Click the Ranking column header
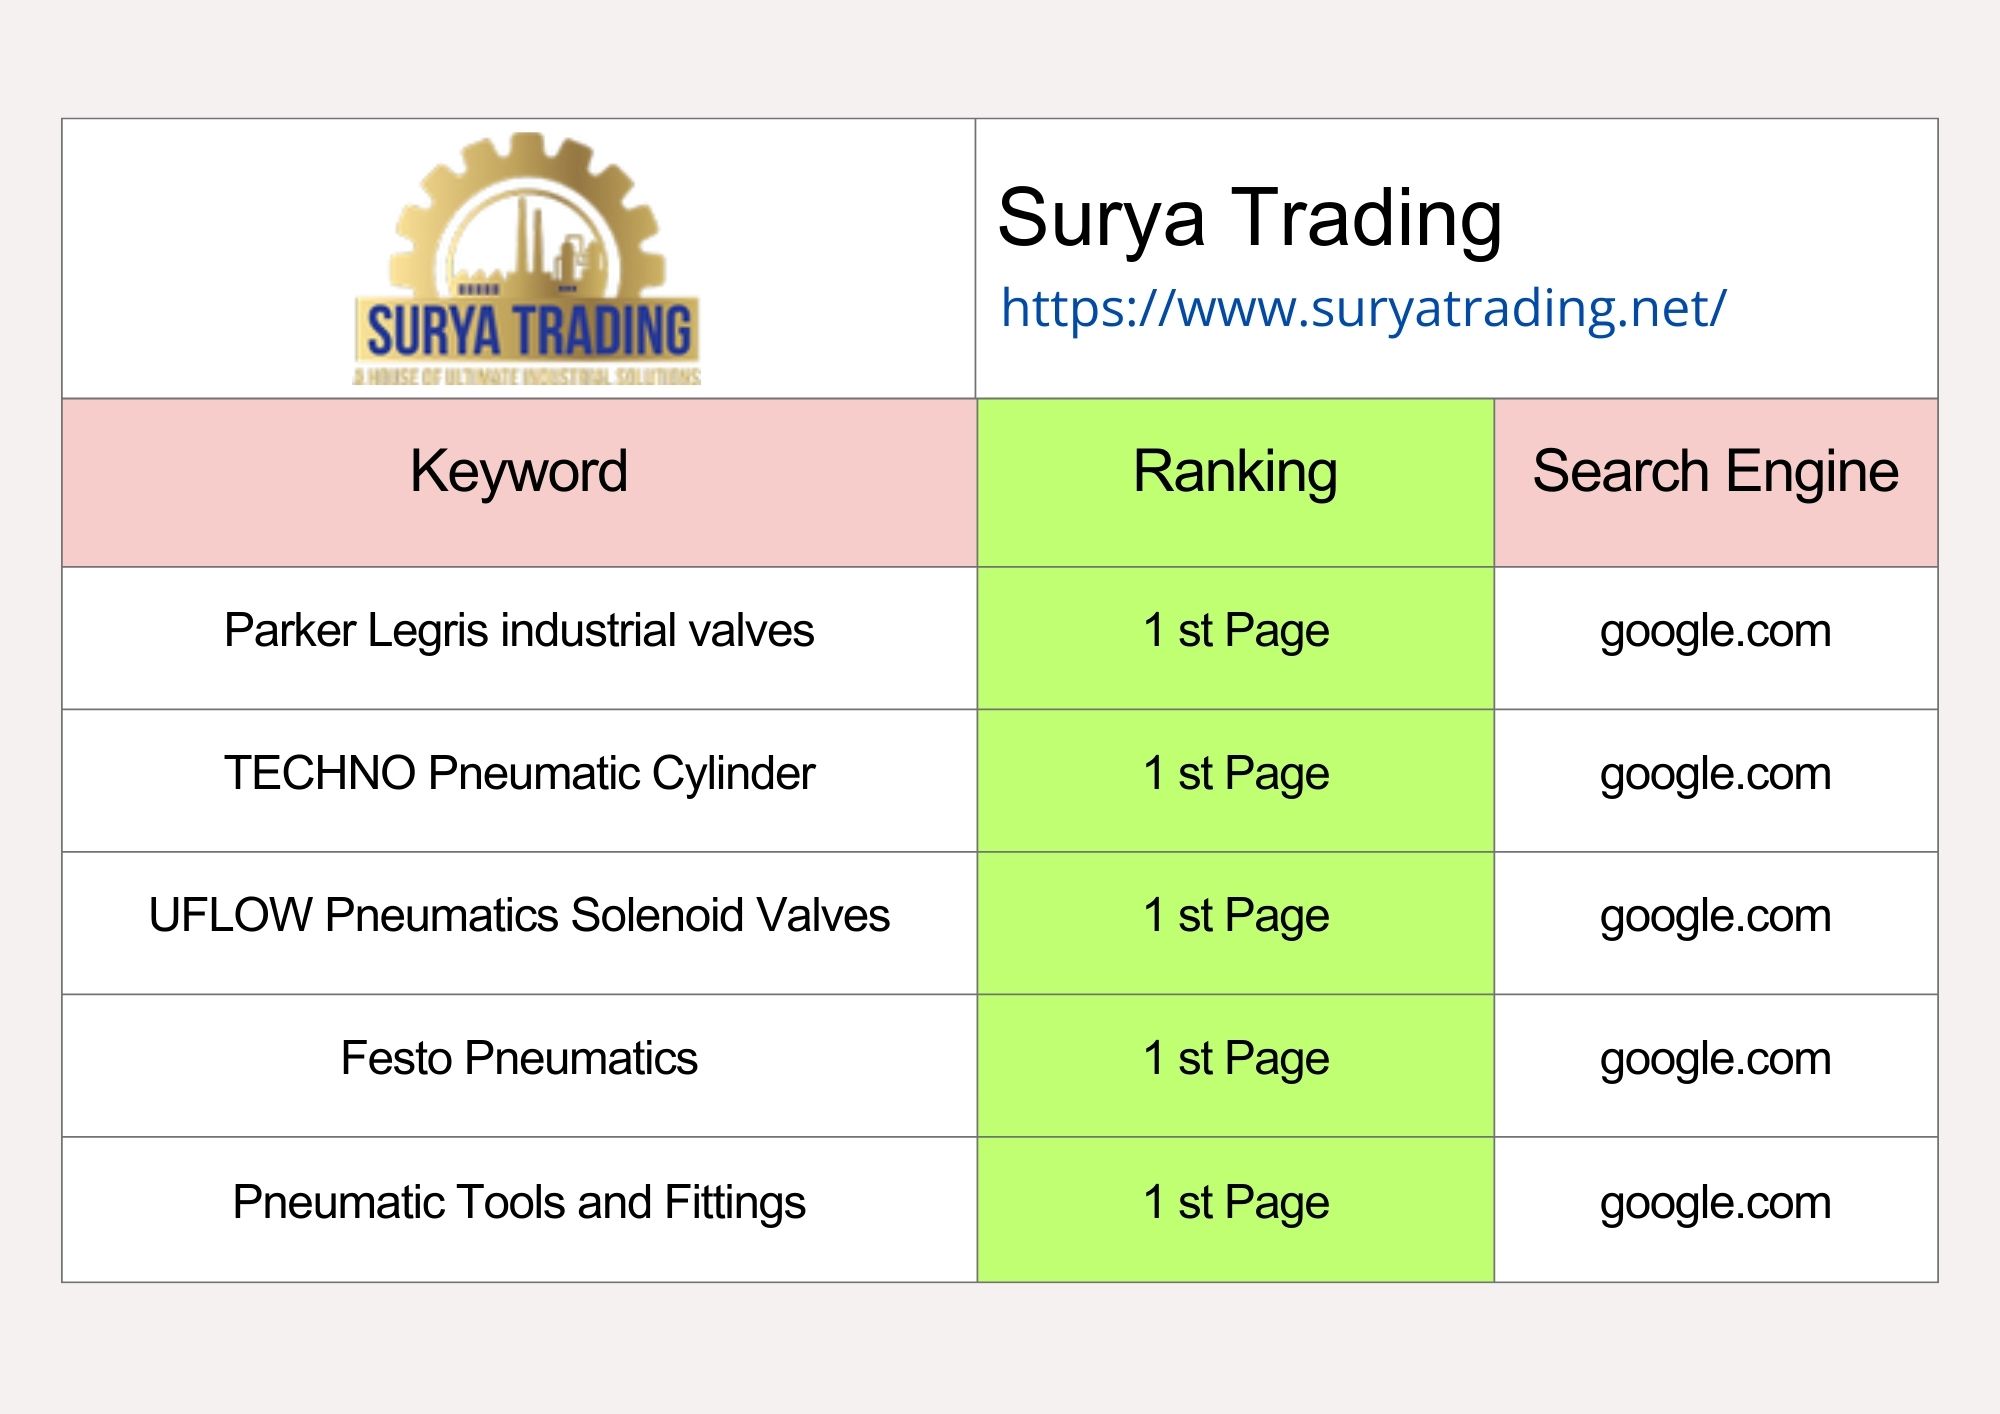Image resolution: width=2000 pixels, height=1414 pixels. [1235, 483]
